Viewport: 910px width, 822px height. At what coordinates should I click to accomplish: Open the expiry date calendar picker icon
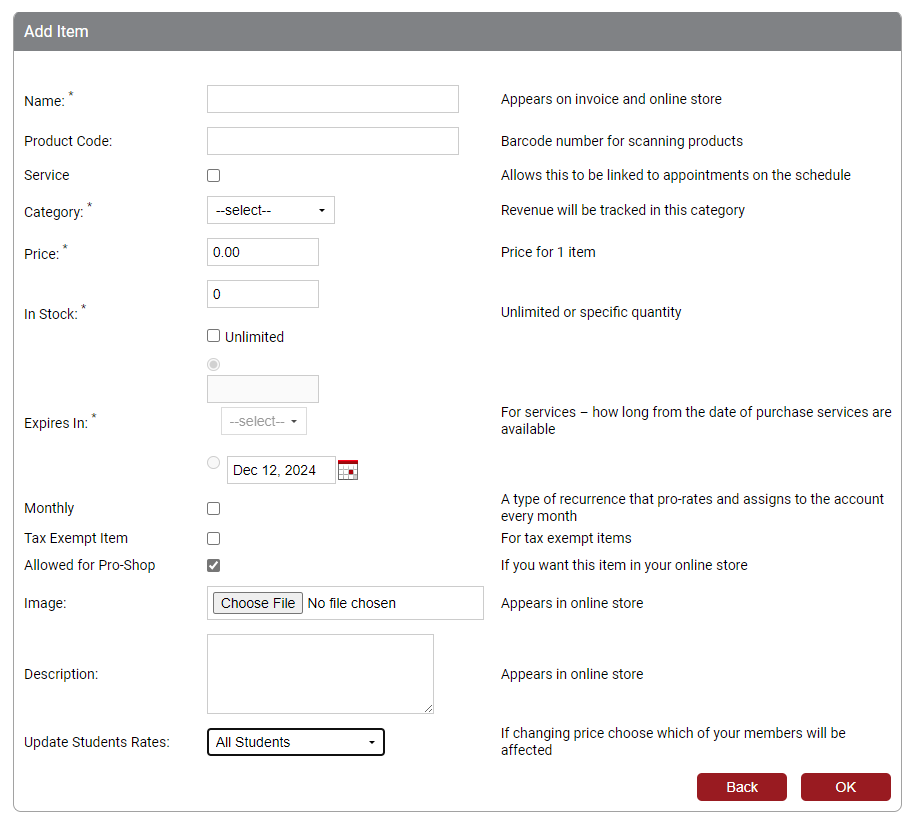click(x=348, y=470)
